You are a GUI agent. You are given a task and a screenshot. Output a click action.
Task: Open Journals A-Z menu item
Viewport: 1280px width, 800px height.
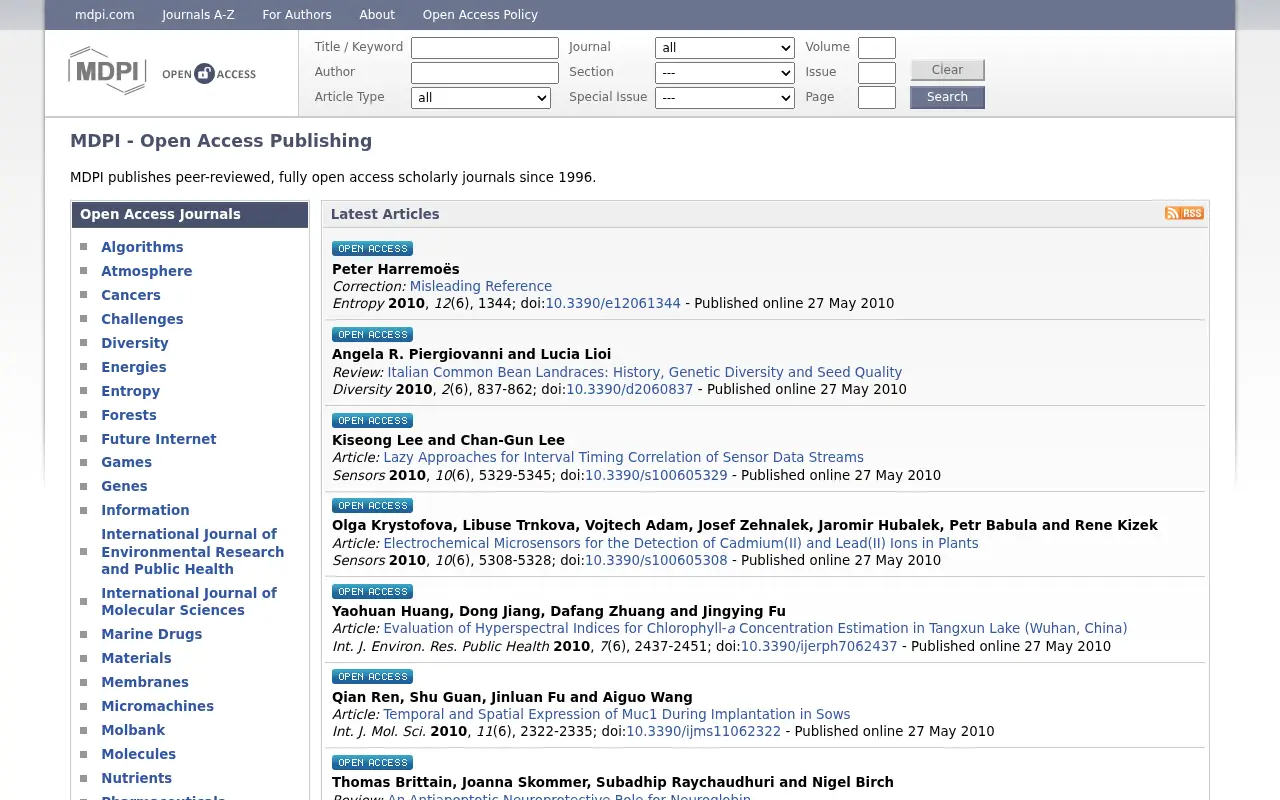[x=198, y=15]
